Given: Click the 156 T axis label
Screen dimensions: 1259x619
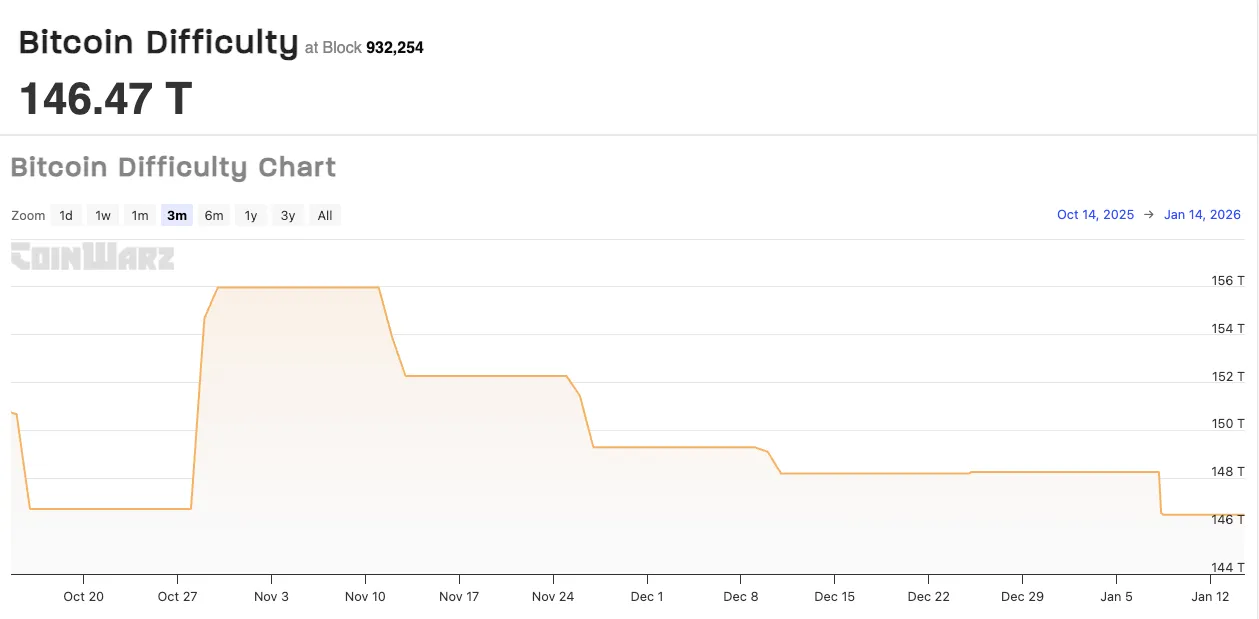Looking at the screenshot, I should pos(1227,281).
